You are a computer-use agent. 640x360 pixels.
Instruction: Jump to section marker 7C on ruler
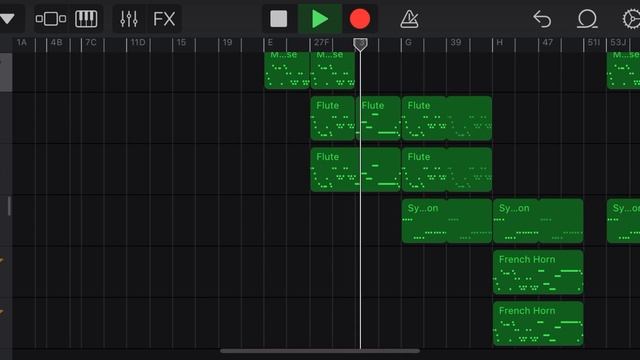pyautogui.click(x=91, y=42)
